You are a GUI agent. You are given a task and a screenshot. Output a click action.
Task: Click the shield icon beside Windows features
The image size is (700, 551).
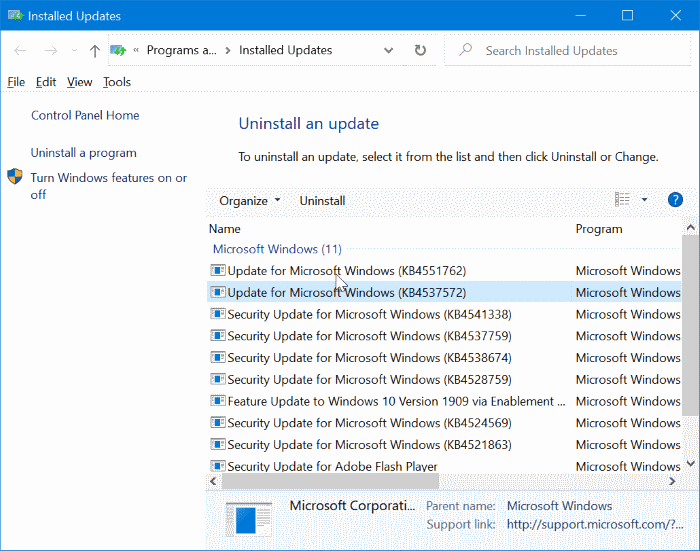pyautogui.click(x=15, y=176)
